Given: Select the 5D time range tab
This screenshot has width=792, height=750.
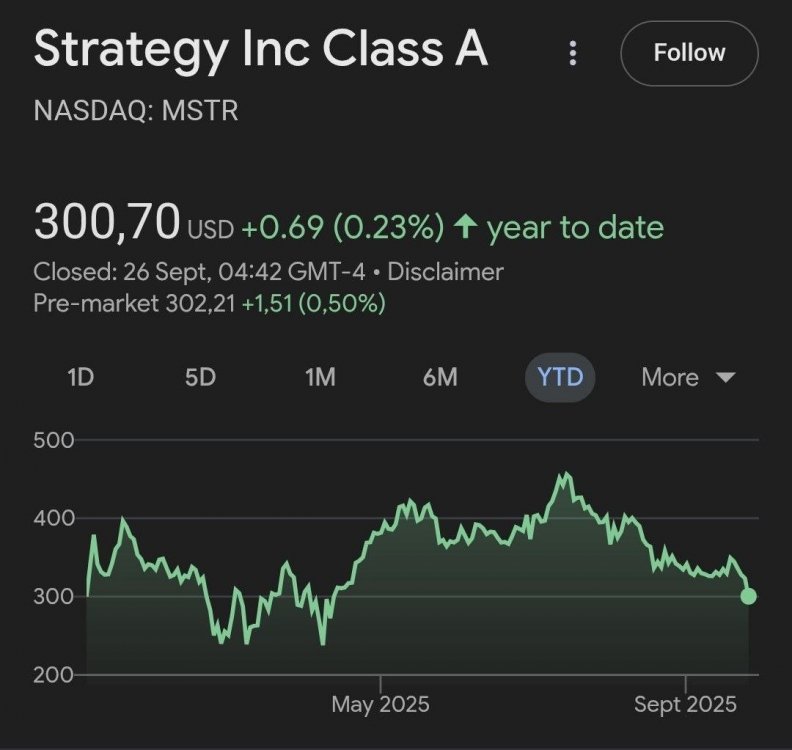Looking at the screenshot, I should (x=200, y=377).
